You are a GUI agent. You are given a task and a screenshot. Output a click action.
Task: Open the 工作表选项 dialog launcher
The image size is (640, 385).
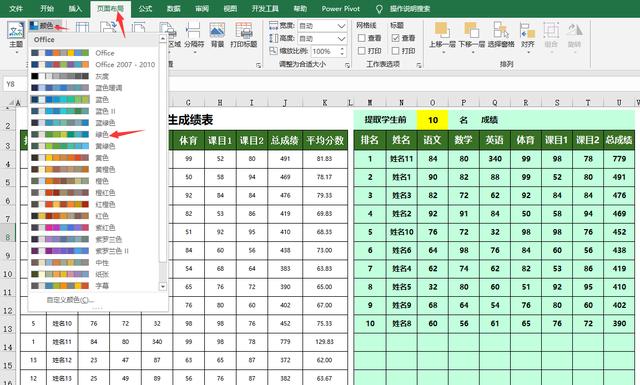pyautogui.click(x=419, y=65)
